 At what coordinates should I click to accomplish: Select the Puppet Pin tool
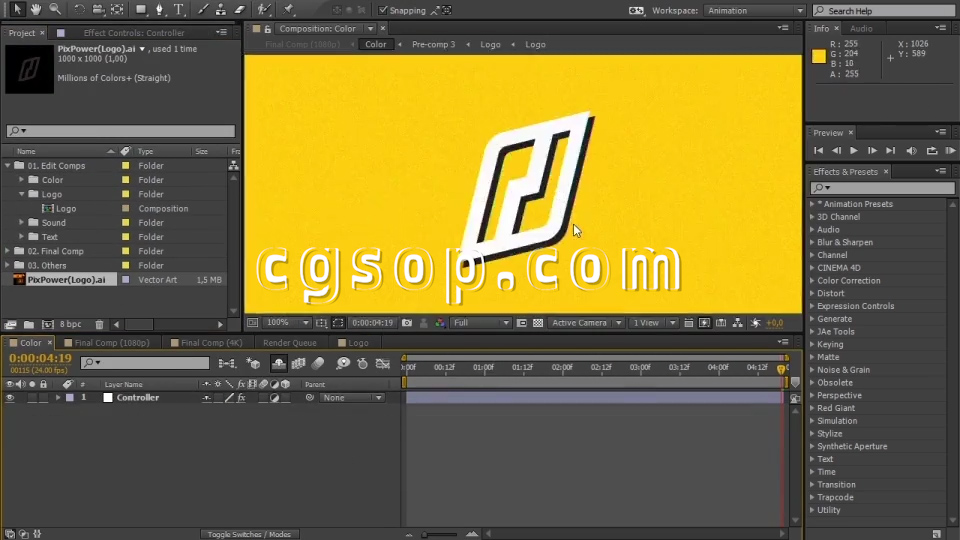(x=288, y=10)
